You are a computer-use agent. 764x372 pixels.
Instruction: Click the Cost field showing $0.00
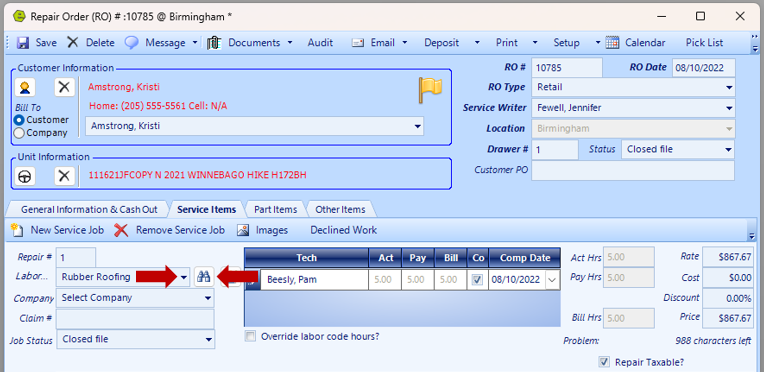point(727,277)
